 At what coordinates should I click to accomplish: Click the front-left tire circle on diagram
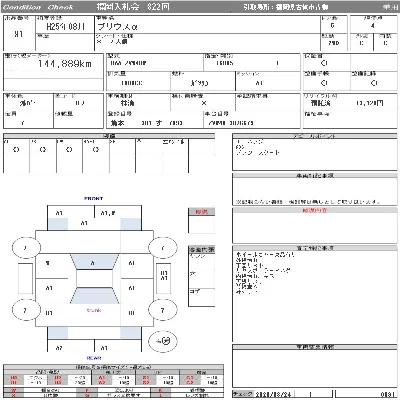pos(26,248)
